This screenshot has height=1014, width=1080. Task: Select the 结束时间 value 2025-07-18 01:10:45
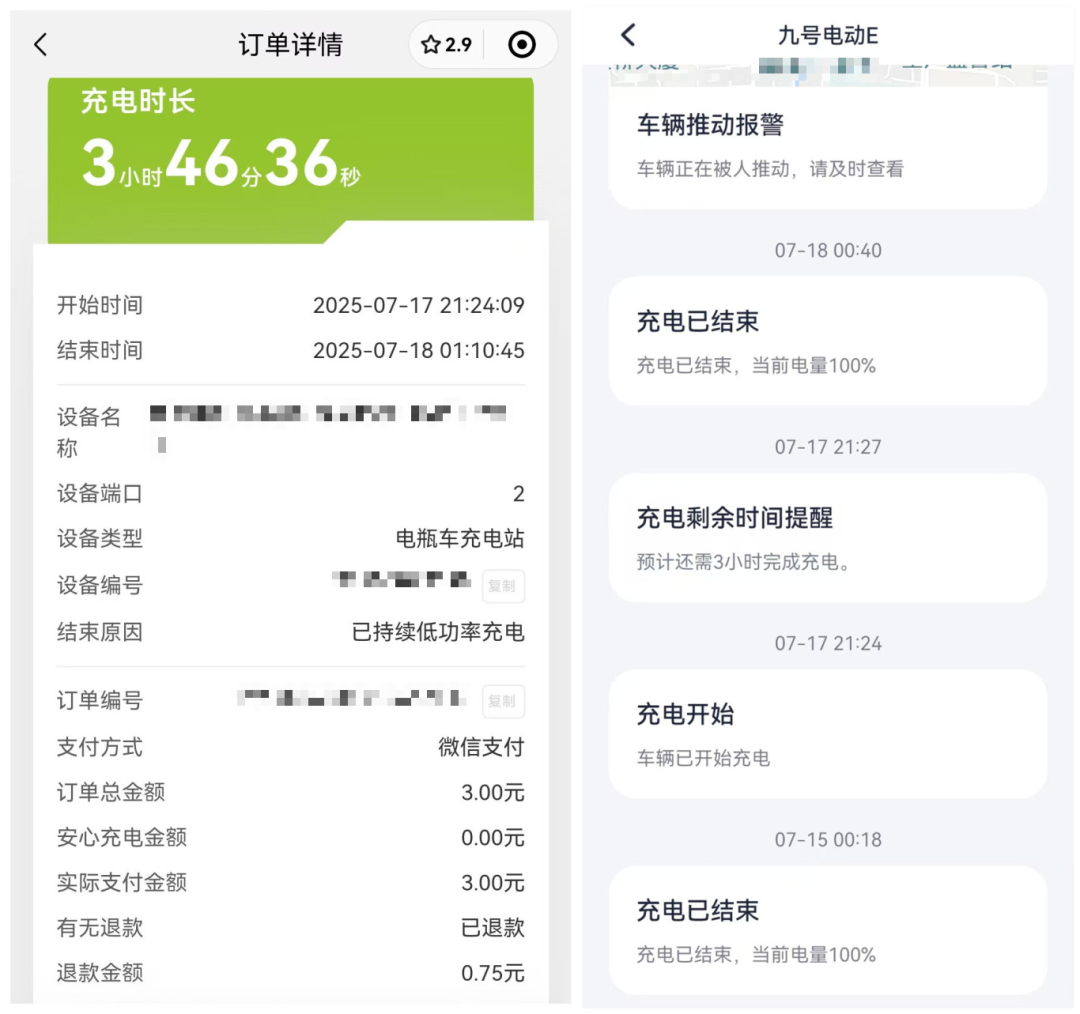418,351
